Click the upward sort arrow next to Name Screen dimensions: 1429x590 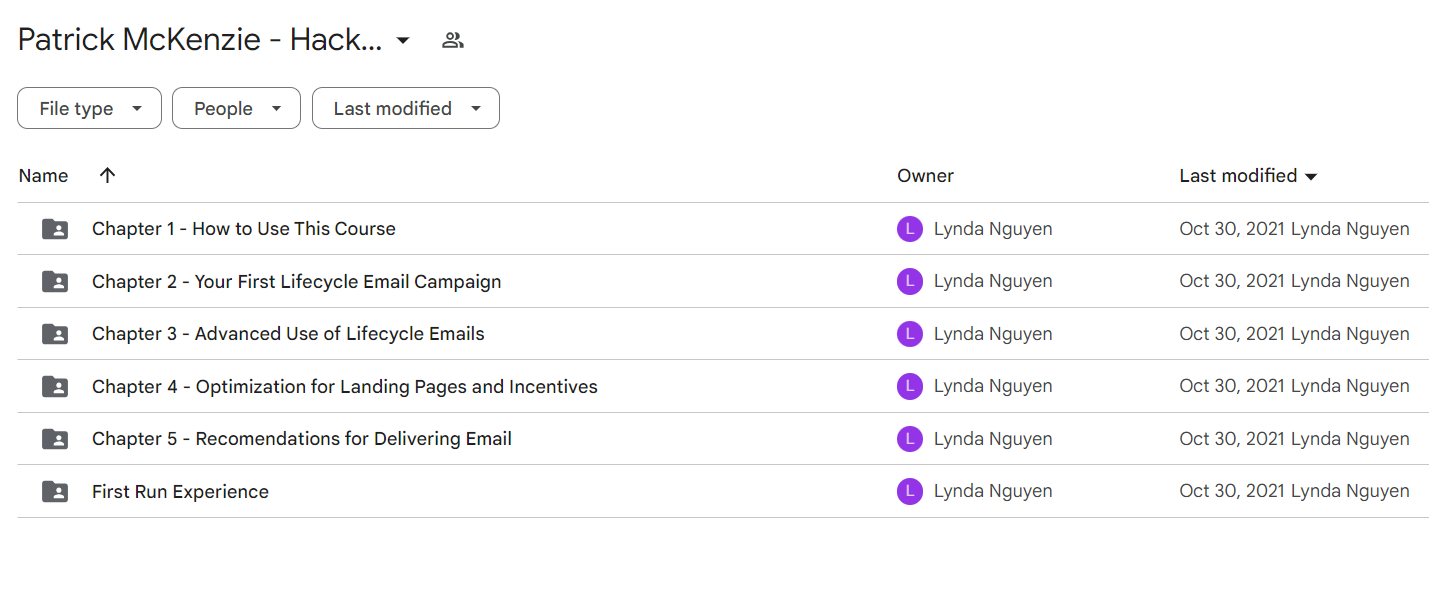pos(108,175)
